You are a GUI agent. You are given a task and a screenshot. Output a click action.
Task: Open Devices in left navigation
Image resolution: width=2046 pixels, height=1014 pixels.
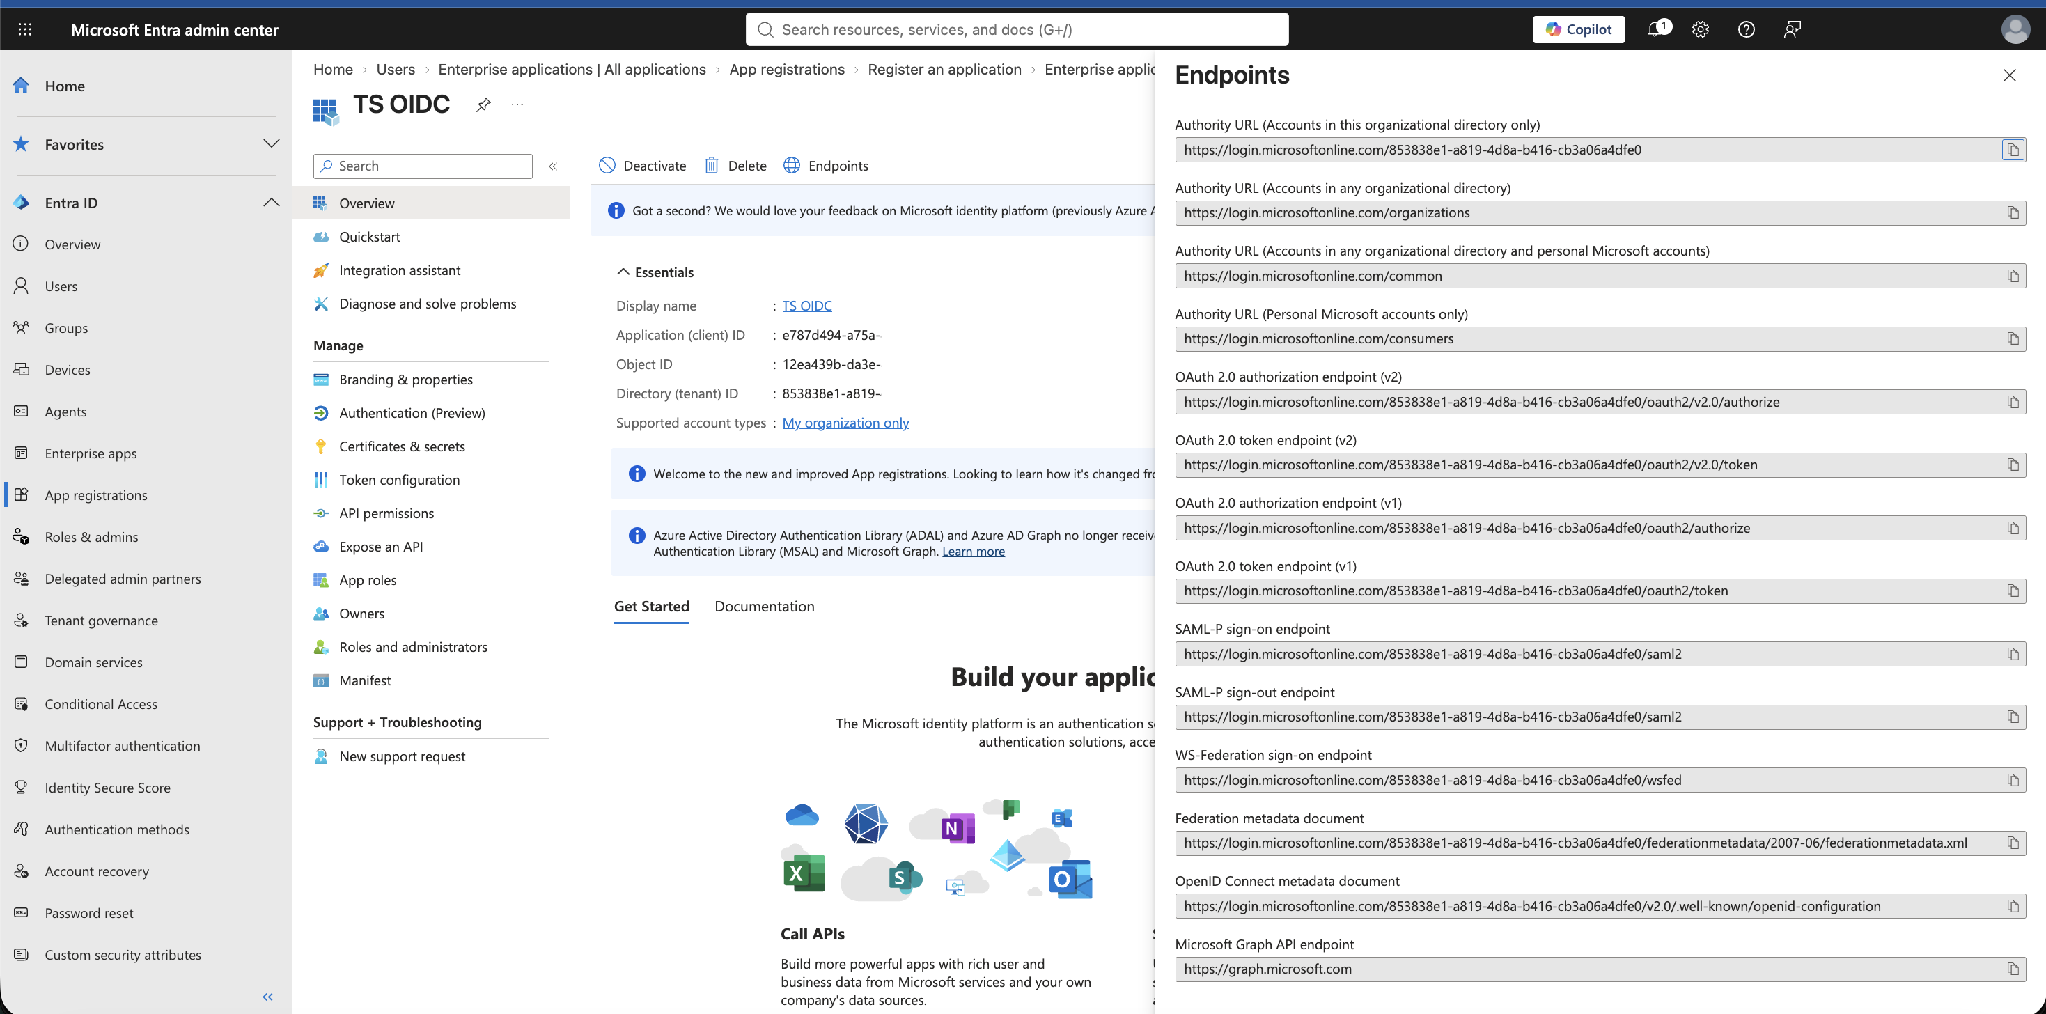(x=67, y=370)
